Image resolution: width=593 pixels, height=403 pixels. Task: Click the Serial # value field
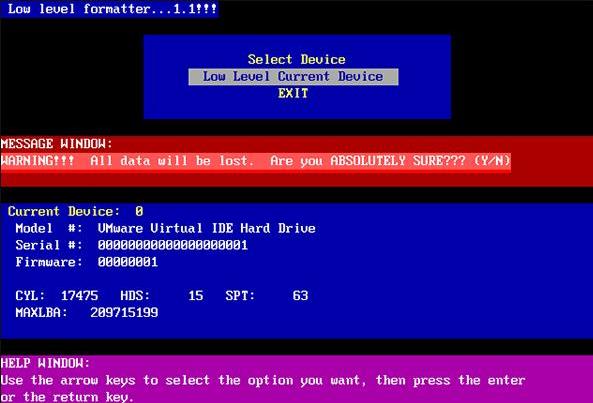point(172,245)
